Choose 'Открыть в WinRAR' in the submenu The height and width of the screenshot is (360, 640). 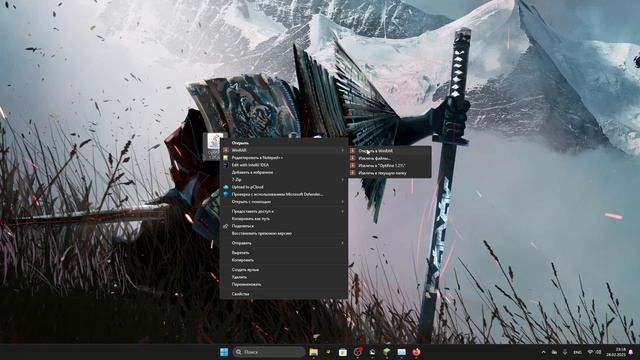point(390,151)
